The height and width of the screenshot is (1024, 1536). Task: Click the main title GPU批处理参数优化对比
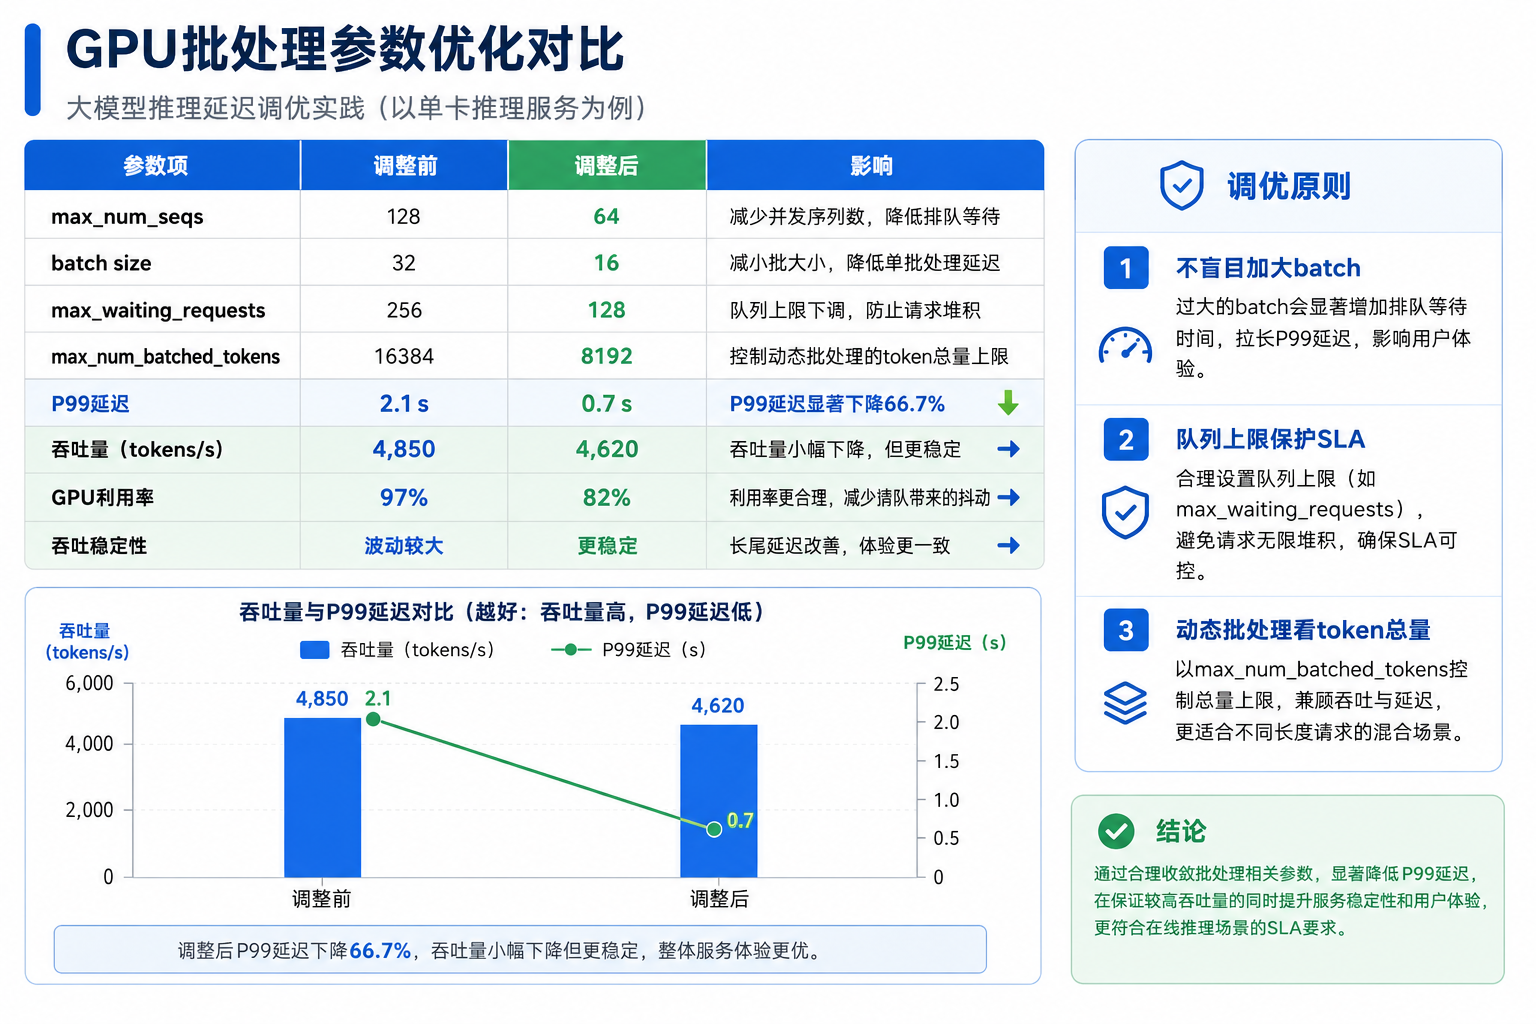pyautogui.click(x=346, y=49)
